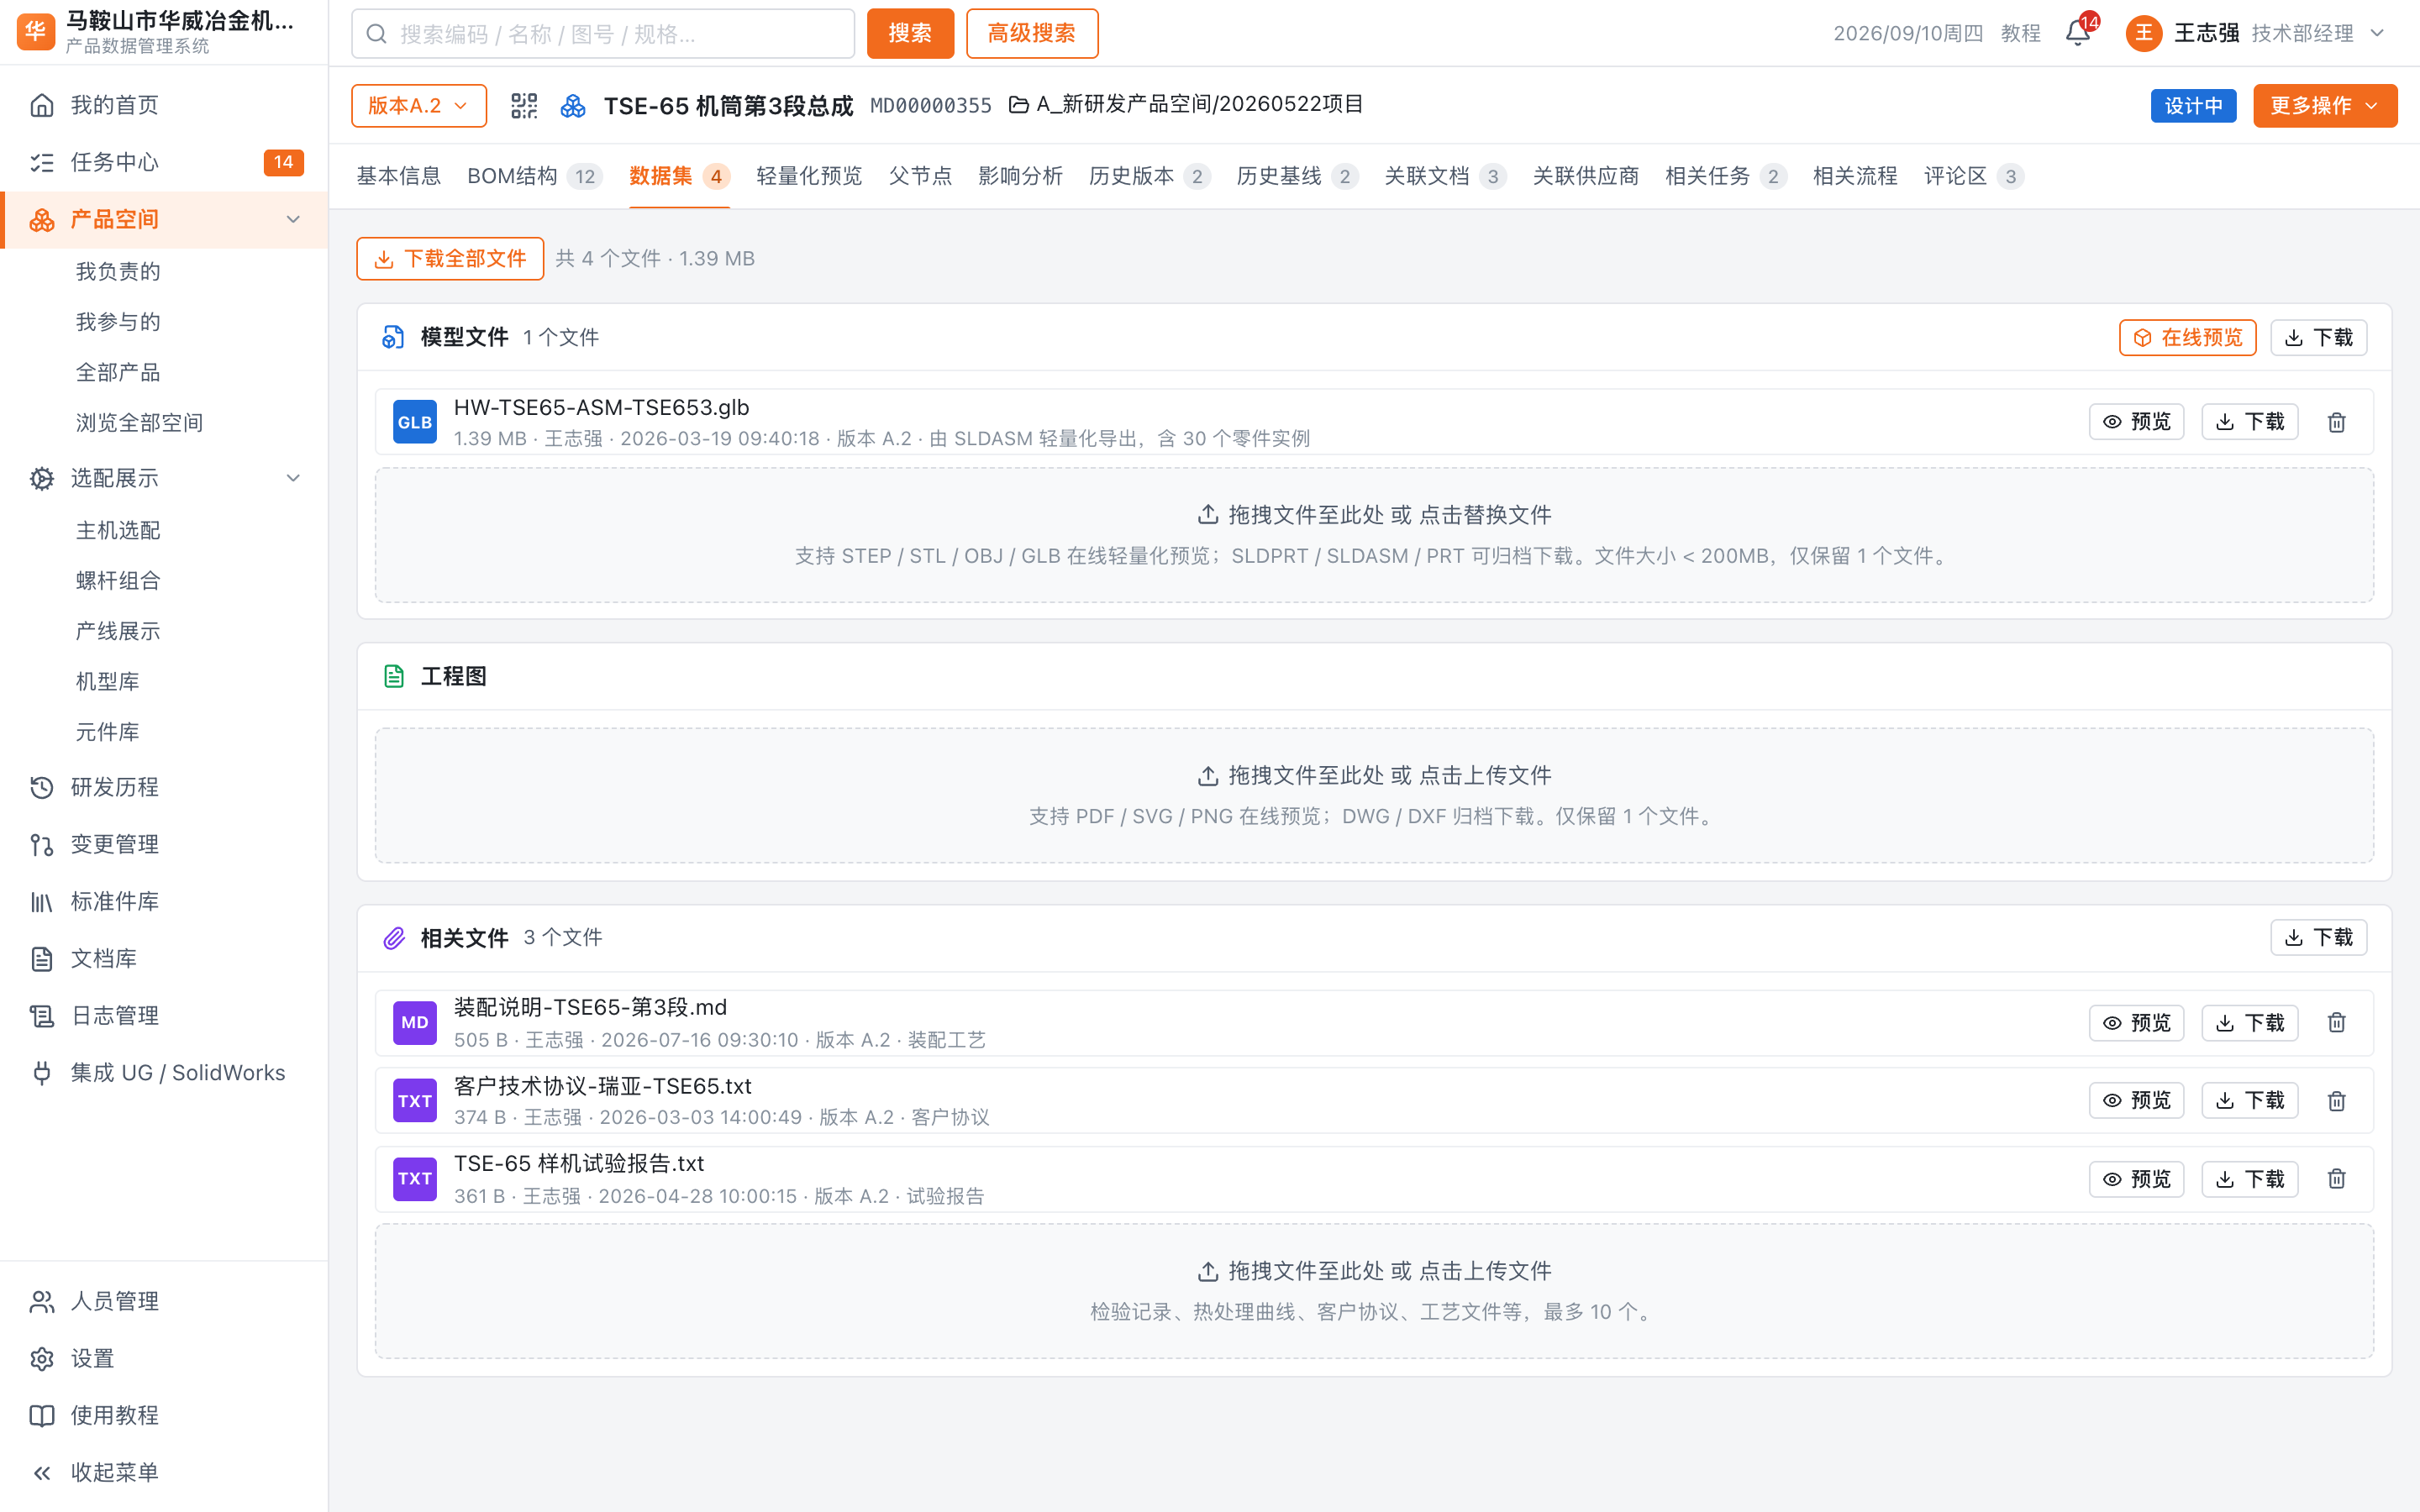The width and height of the screenshot is (2420, 1512).
Task: Open 集成 UG / SolidWorks entry
Action: click(x=164, y=1072)
